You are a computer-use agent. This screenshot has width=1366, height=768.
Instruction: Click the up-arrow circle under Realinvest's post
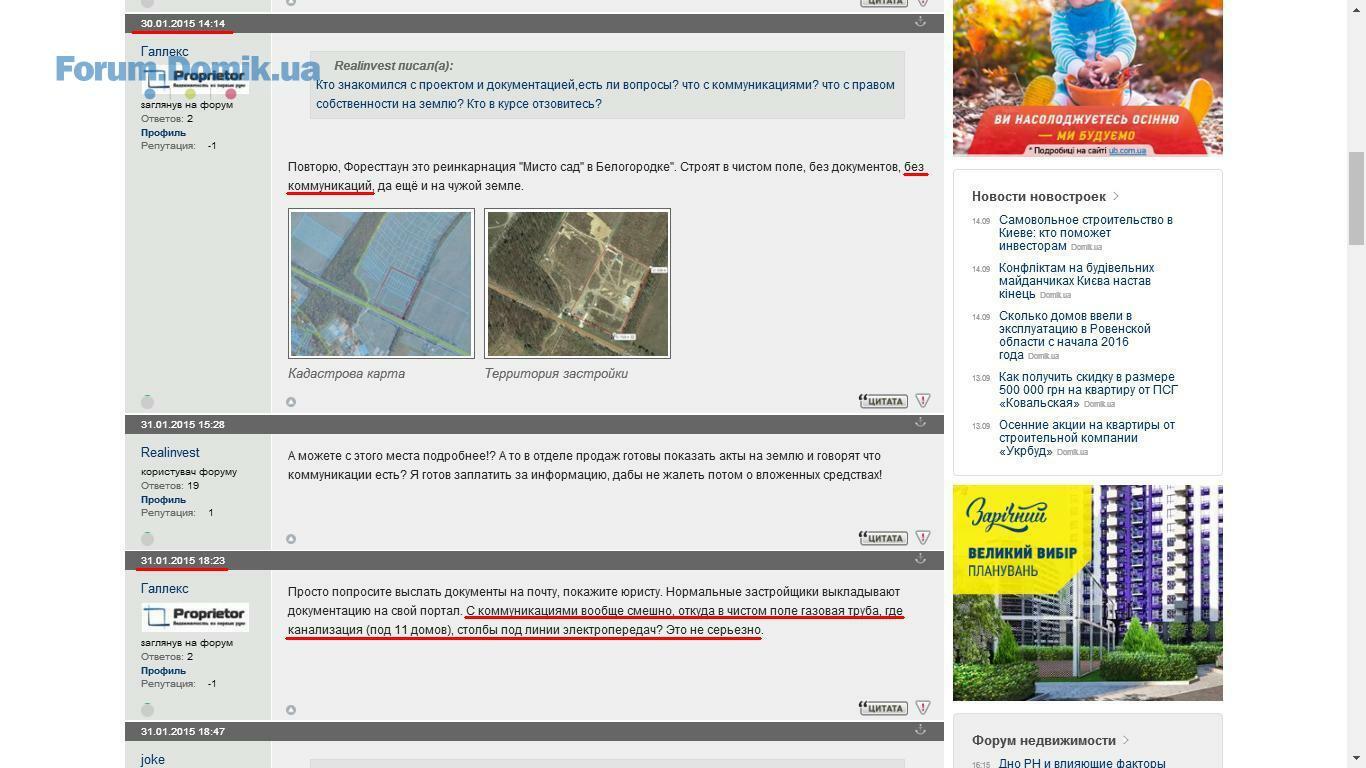pos(291,539)
